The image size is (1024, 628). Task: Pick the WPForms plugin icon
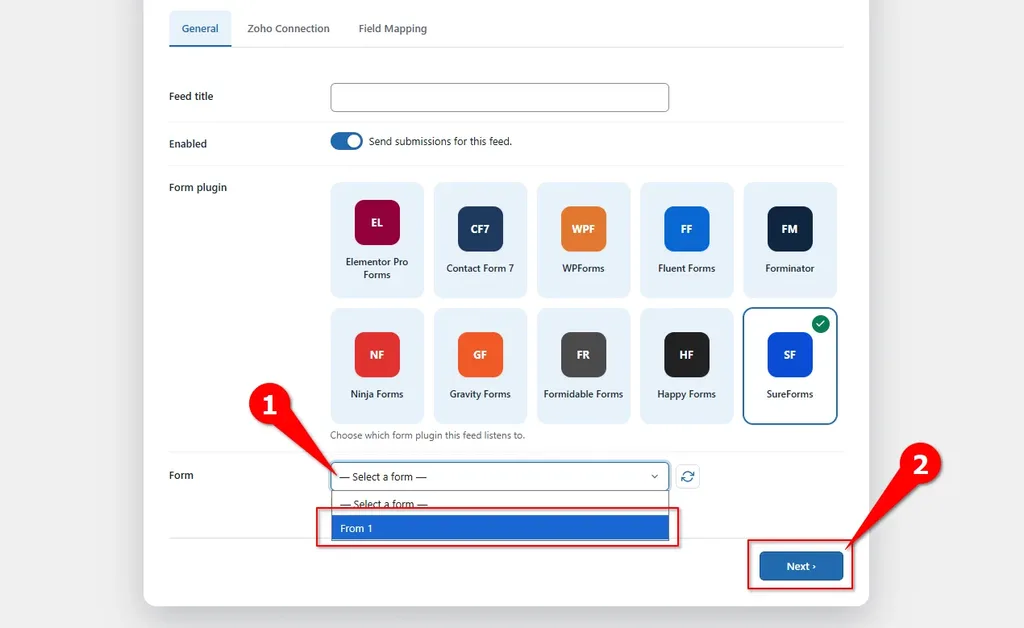(x=583, y=229)
